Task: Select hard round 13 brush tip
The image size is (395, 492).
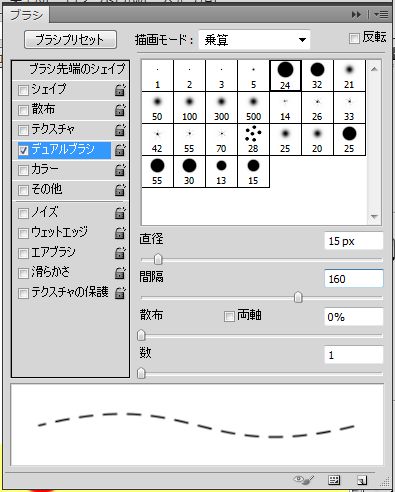Action: pos(221,172)
